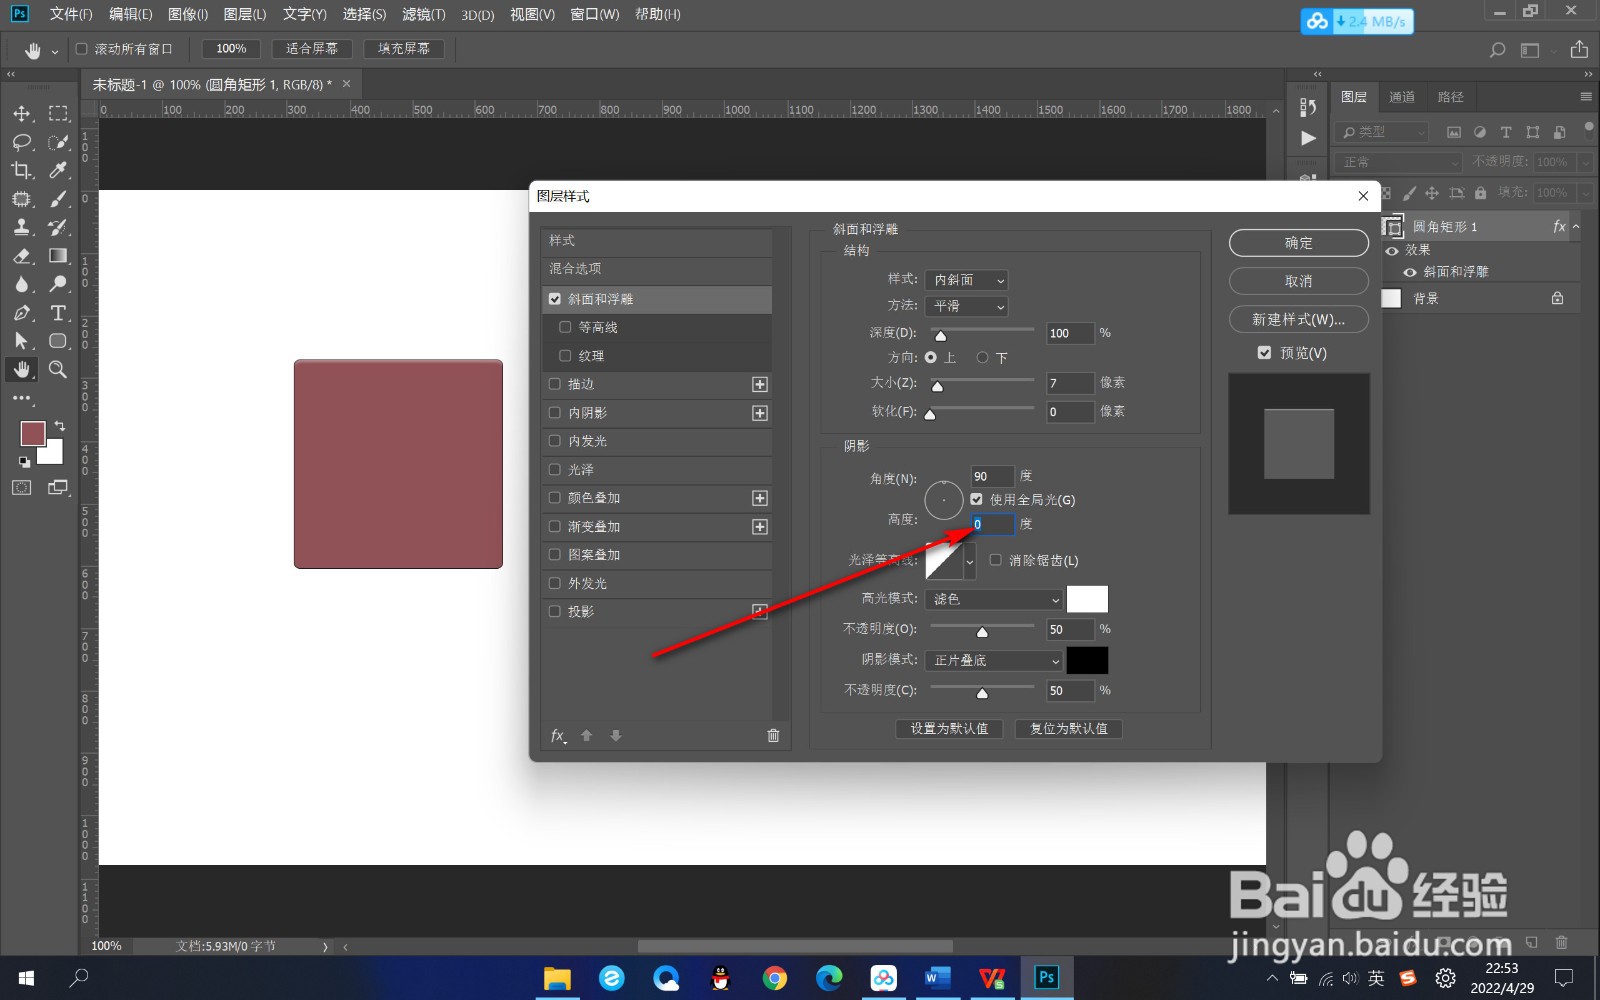Add another Gradient Overlay with plus icon
The image size is (1600, 1000).
point(760,526)
